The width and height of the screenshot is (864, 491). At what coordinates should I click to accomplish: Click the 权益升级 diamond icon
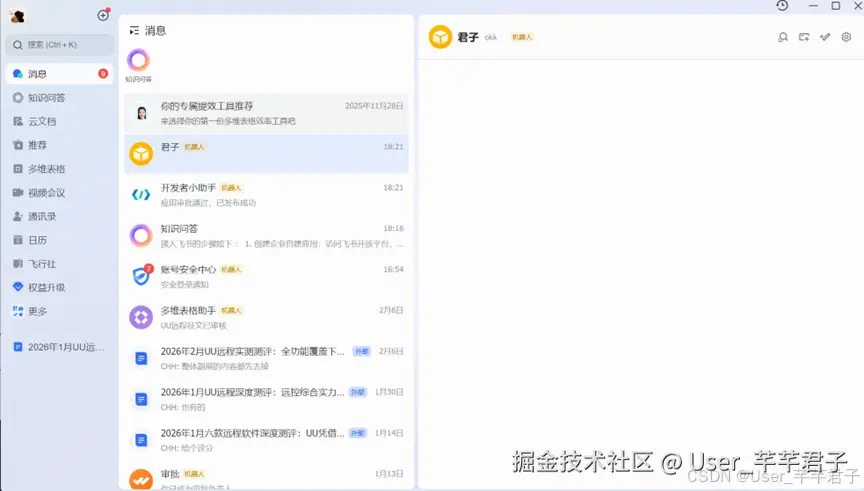(x=18, y=287)
